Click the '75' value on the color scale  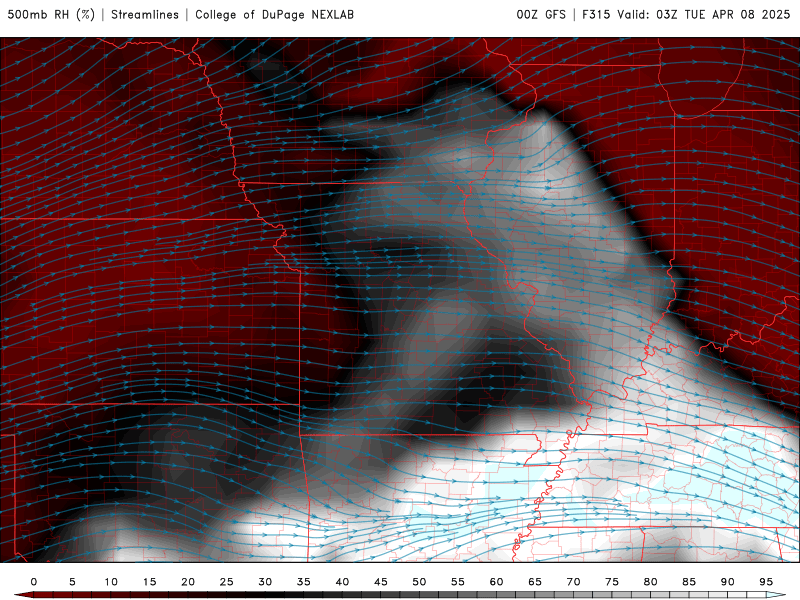pyautogui.click(x=612, y=582)
